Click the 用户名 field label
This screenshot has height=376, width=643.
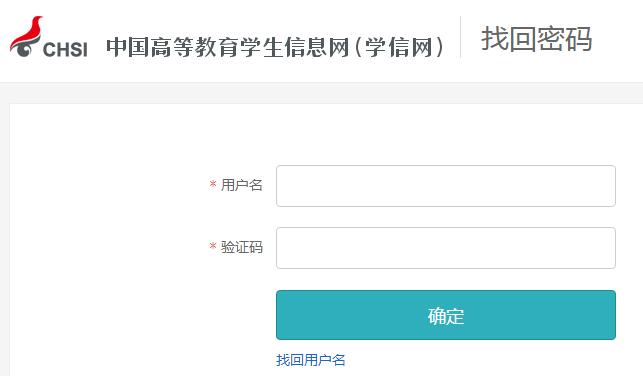pos(242,185)
